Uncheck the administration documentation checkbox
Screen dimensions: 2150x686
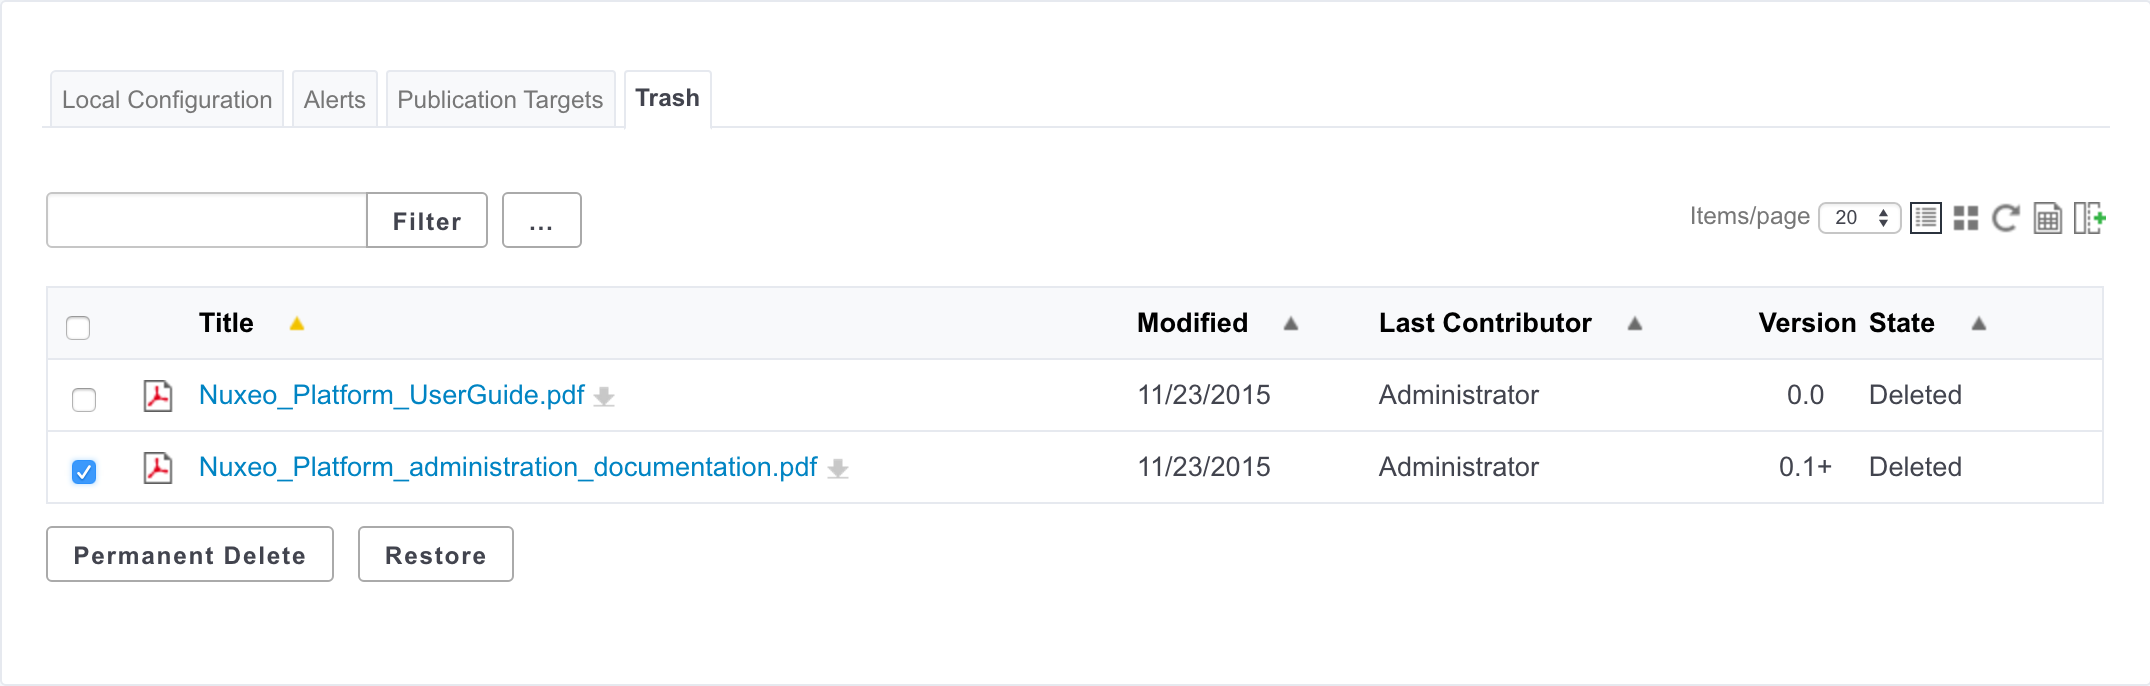pyautogui.click(x=84, y=471)
